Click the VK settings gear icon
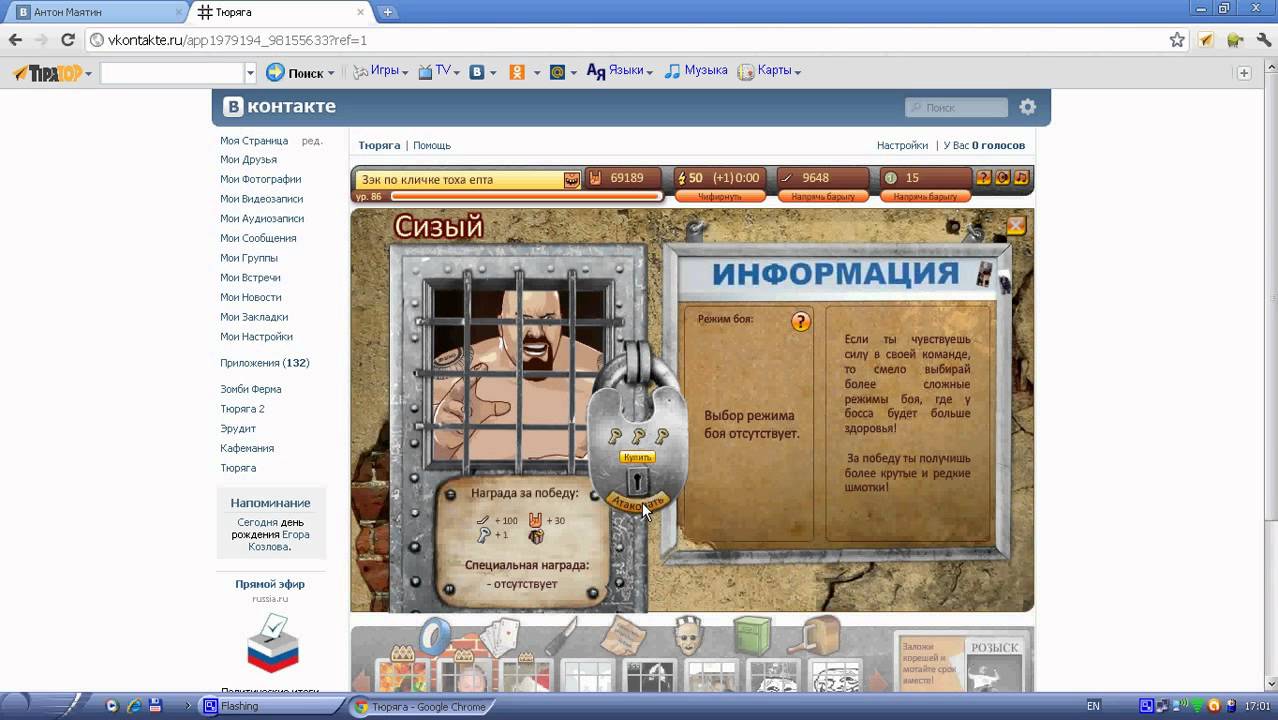The height and width of the screenshot is (720, 1278). click(x=1028, y=107)
